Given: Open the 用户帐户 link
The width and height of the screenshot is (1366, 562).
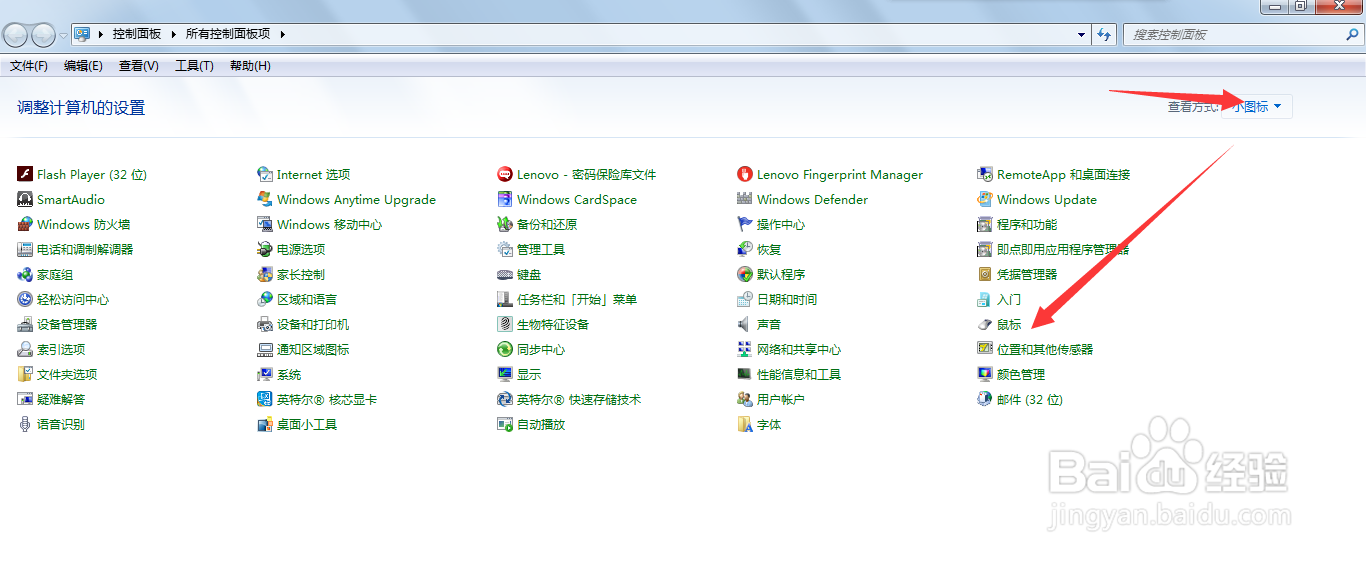Looking at the screenshot, I should click(781, 399).
